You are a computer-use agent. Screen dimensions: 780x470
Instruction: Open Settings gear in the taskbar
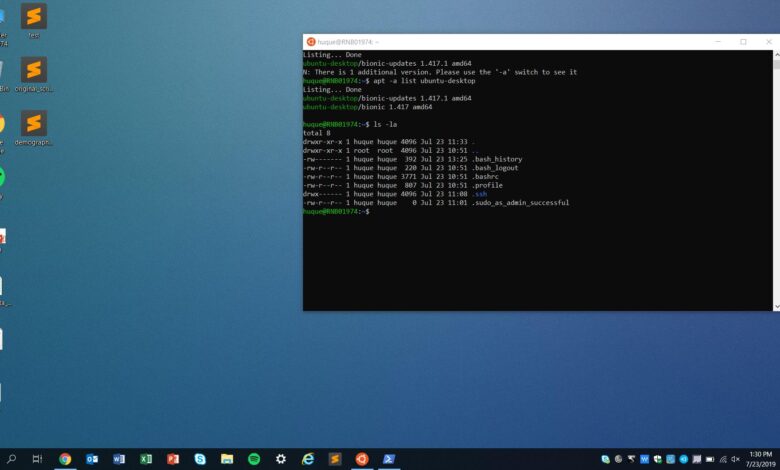click(x=281, y=459)
